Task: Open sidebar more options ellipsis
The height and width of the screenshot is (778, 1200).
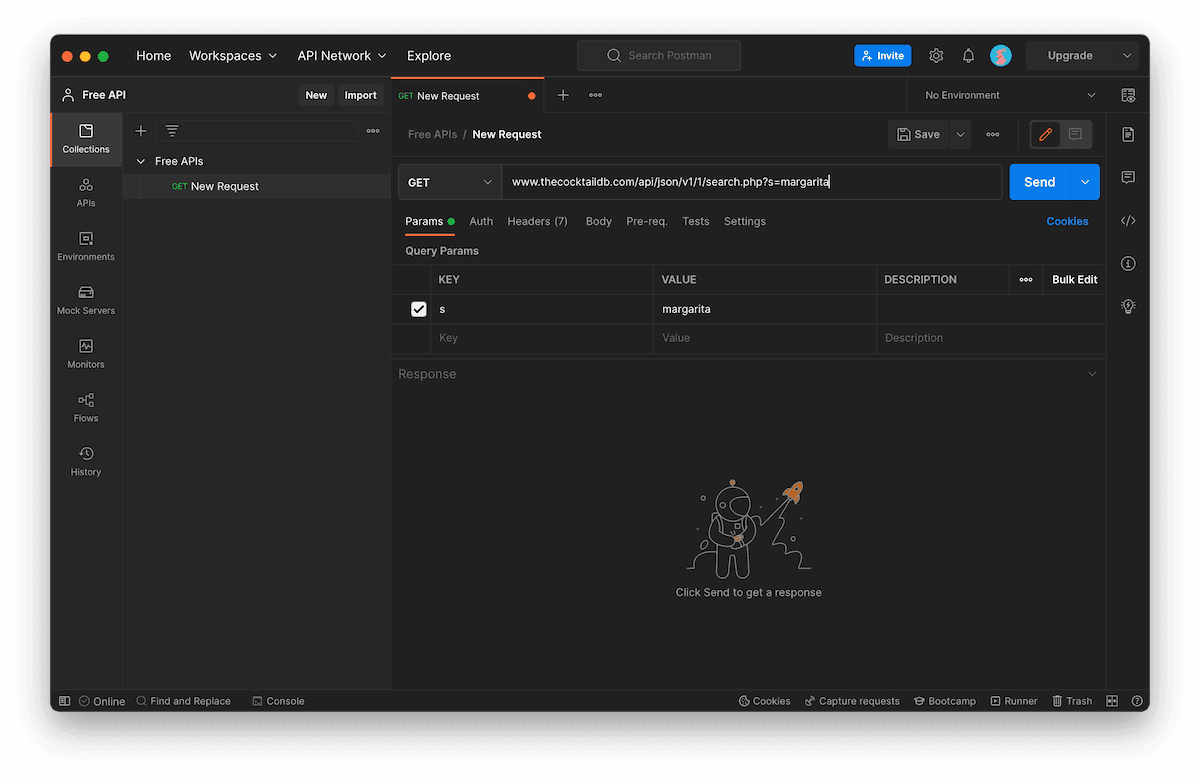Action: click(x=373, y=131)
